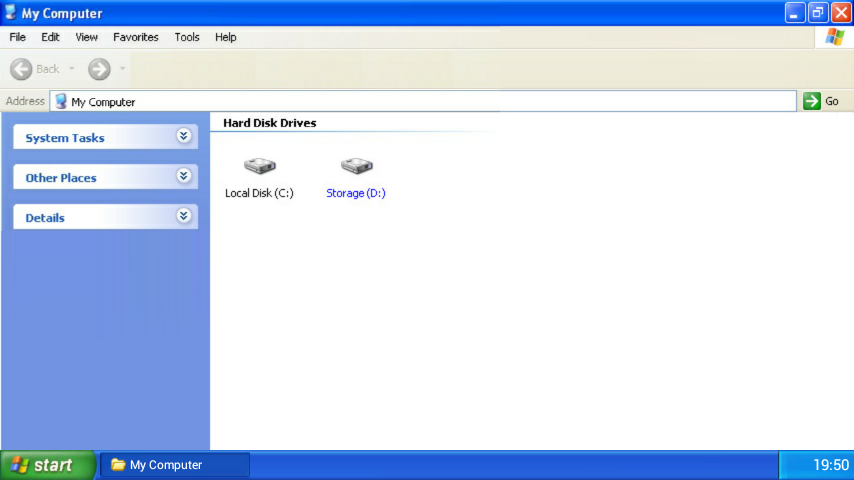854x480 pixels.
Task: Click the Forward arrow button
Action: click(x=99, y=69)
